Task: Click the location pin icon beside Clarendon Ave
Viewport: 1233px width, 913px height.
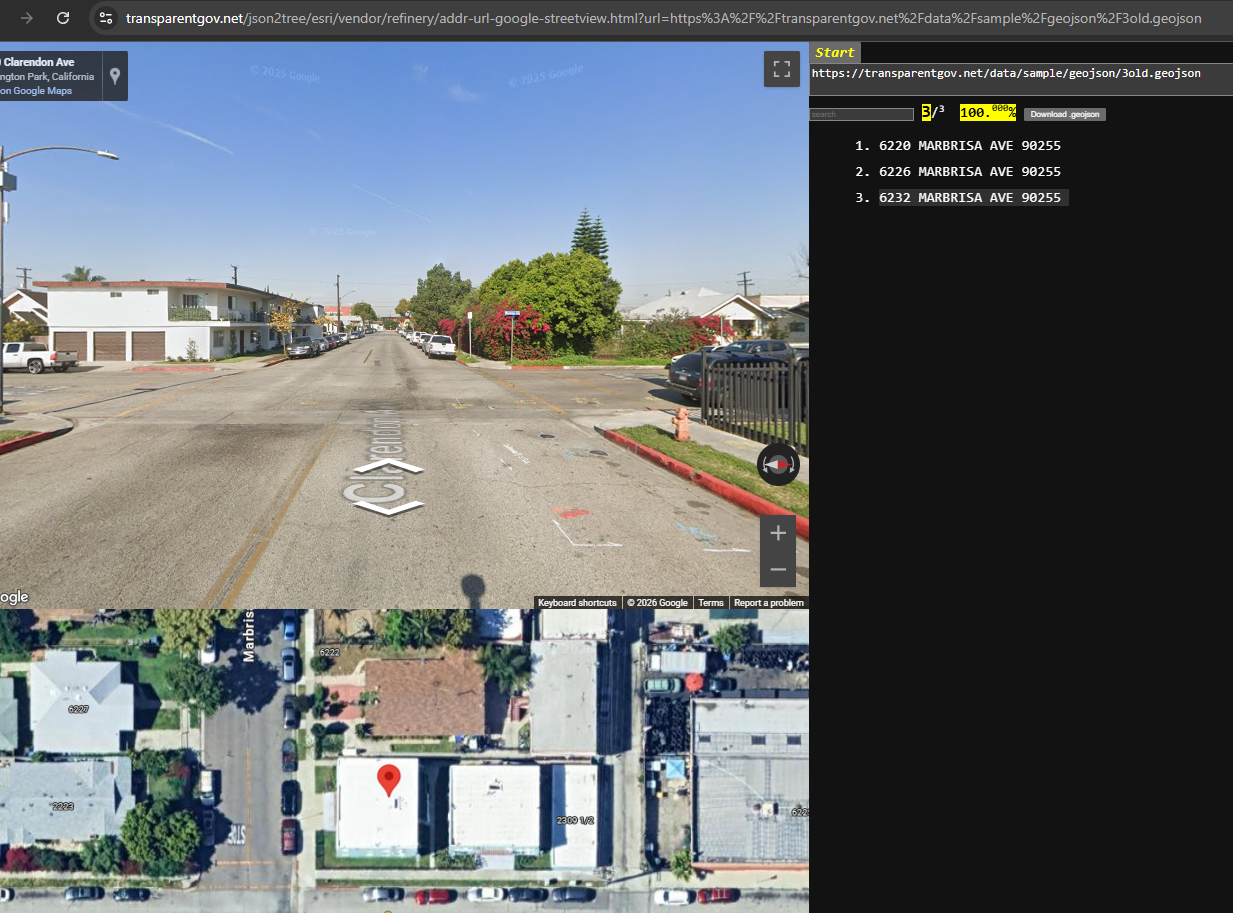Action: point(115,76)
